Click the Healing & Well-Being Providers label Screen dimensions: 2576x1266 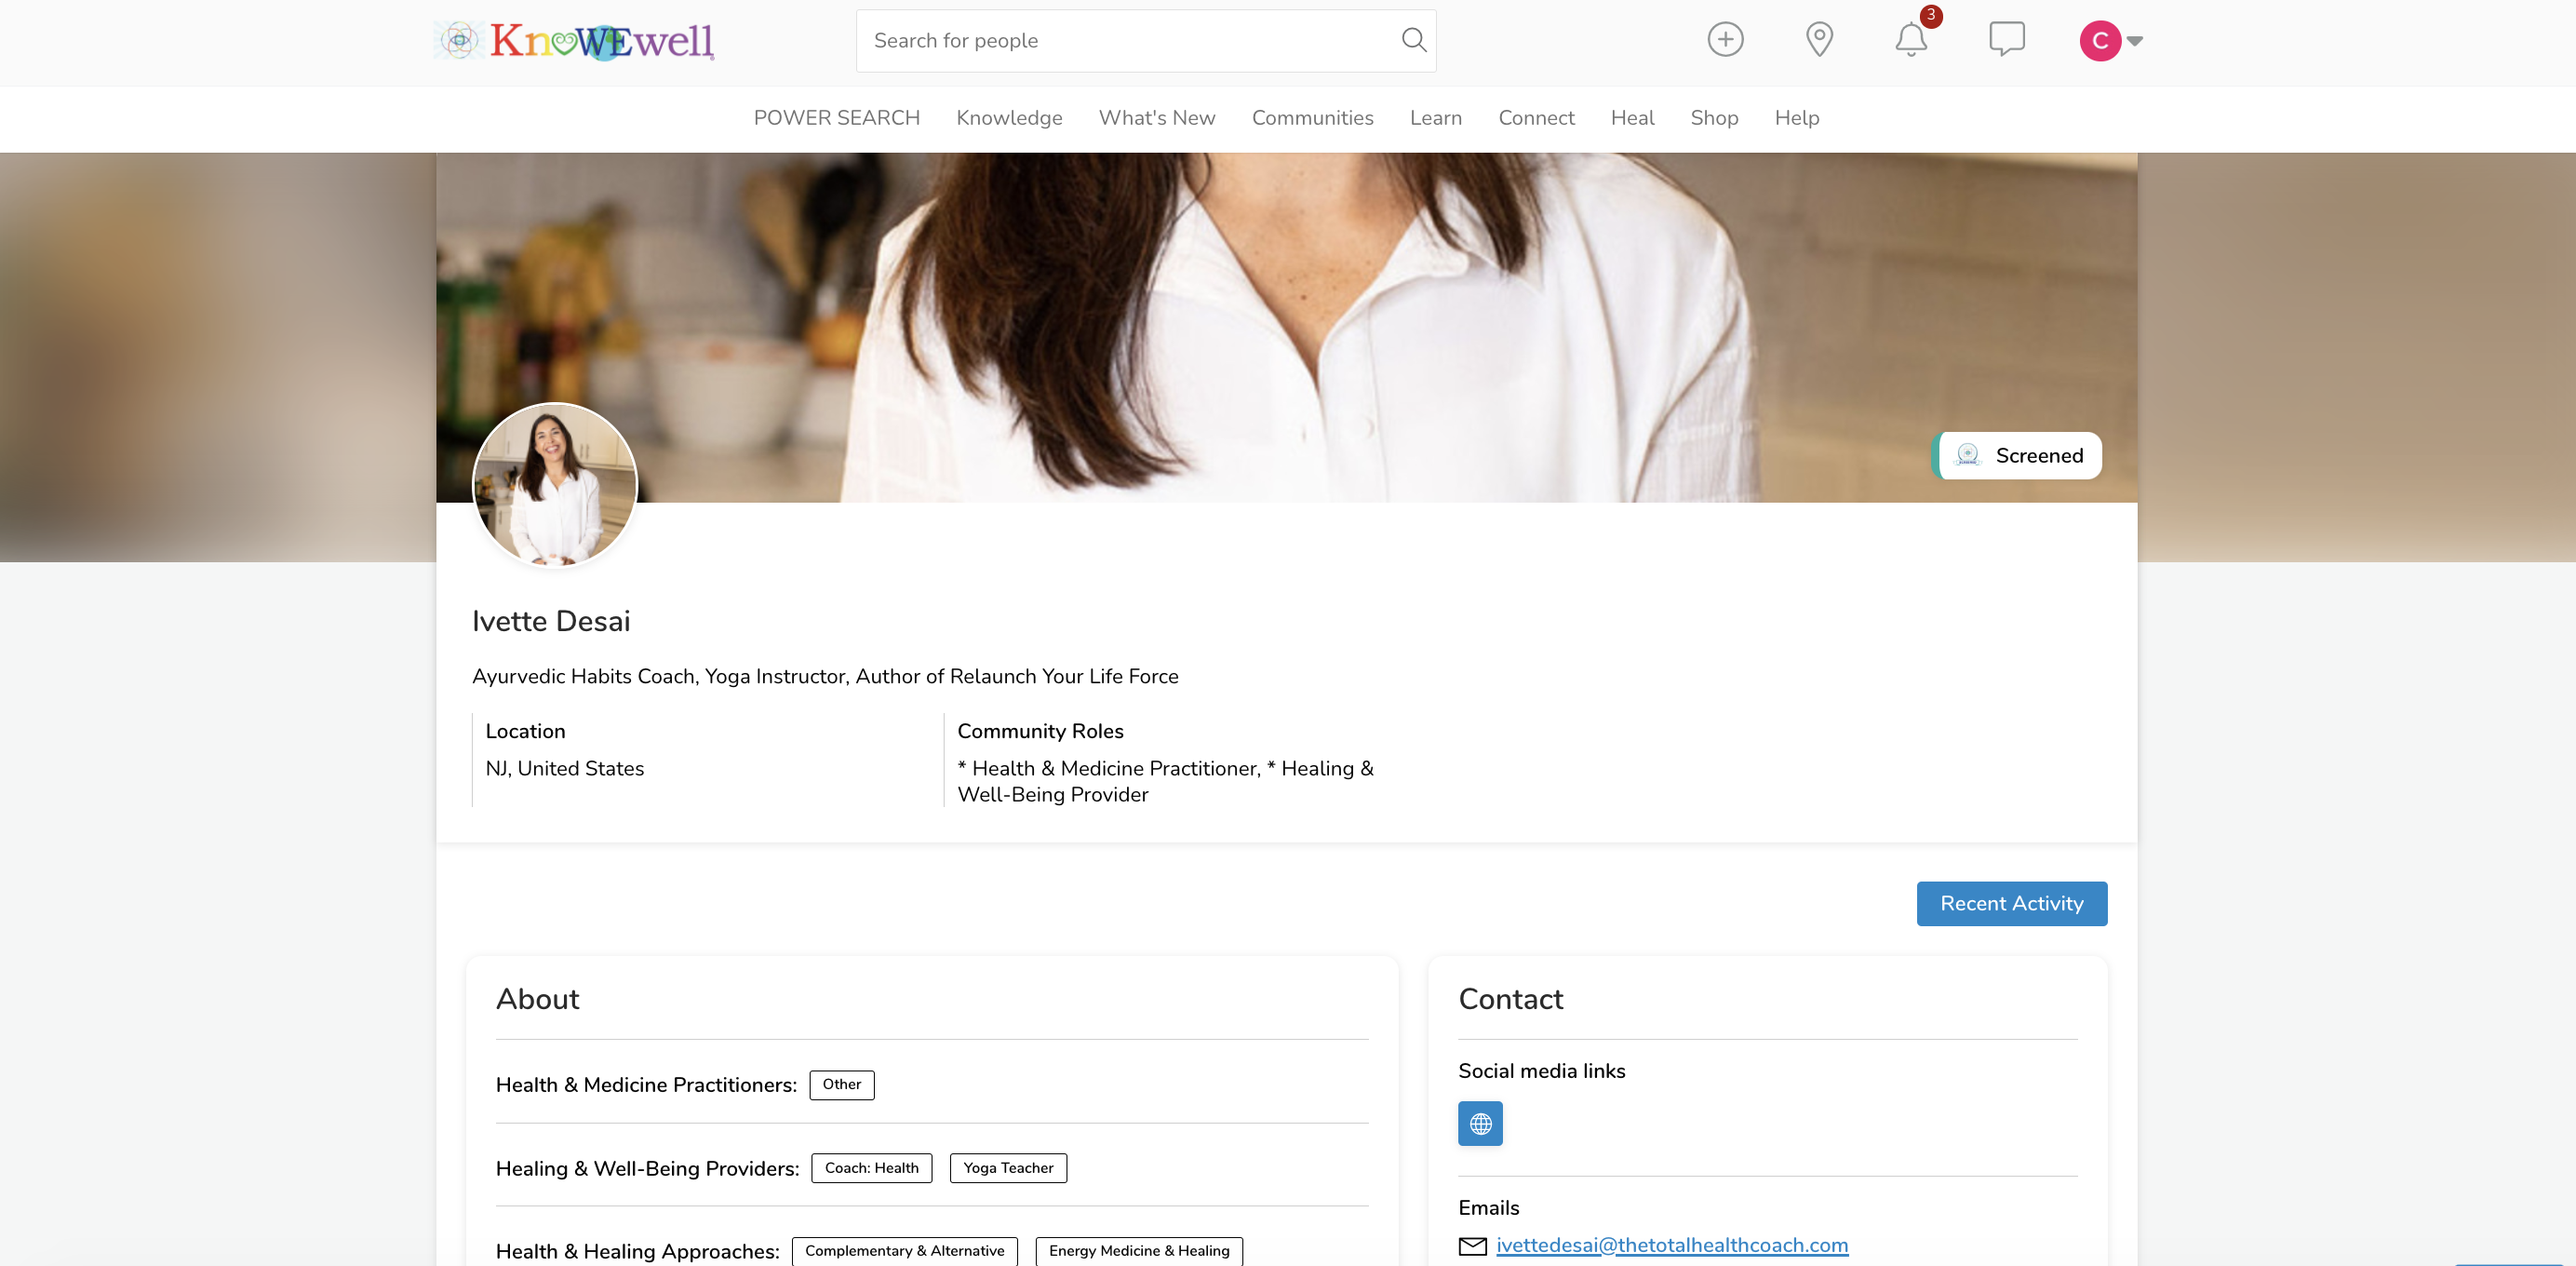[x=647, y=1169]
